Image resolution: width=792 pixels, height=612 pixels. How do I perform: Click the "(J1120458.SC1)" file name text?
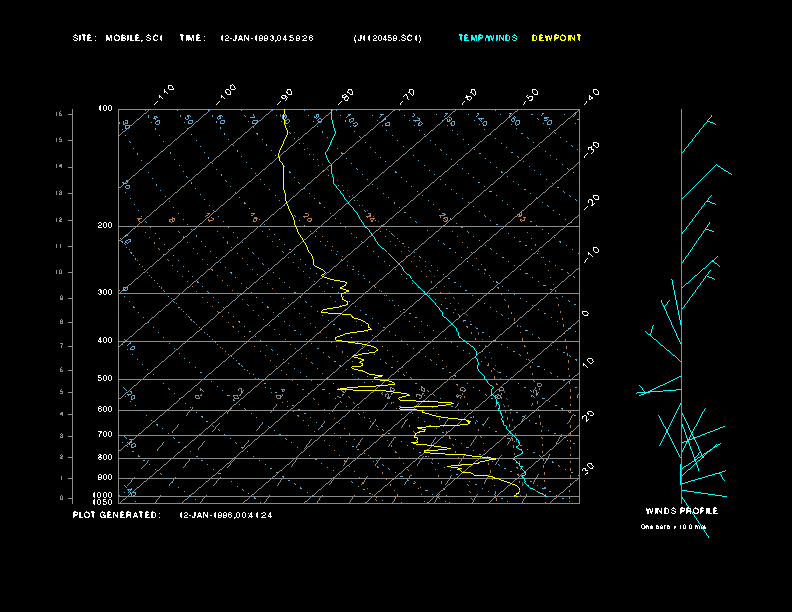pyautogui.click(x=387, y=38)
